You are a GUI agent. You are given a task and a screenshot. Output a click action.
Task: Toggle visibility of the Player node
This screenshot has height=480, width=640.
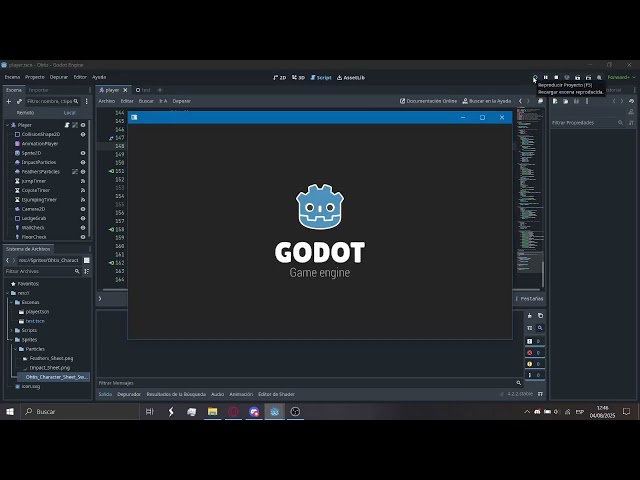pyautogui.click(x=83, y=125)
